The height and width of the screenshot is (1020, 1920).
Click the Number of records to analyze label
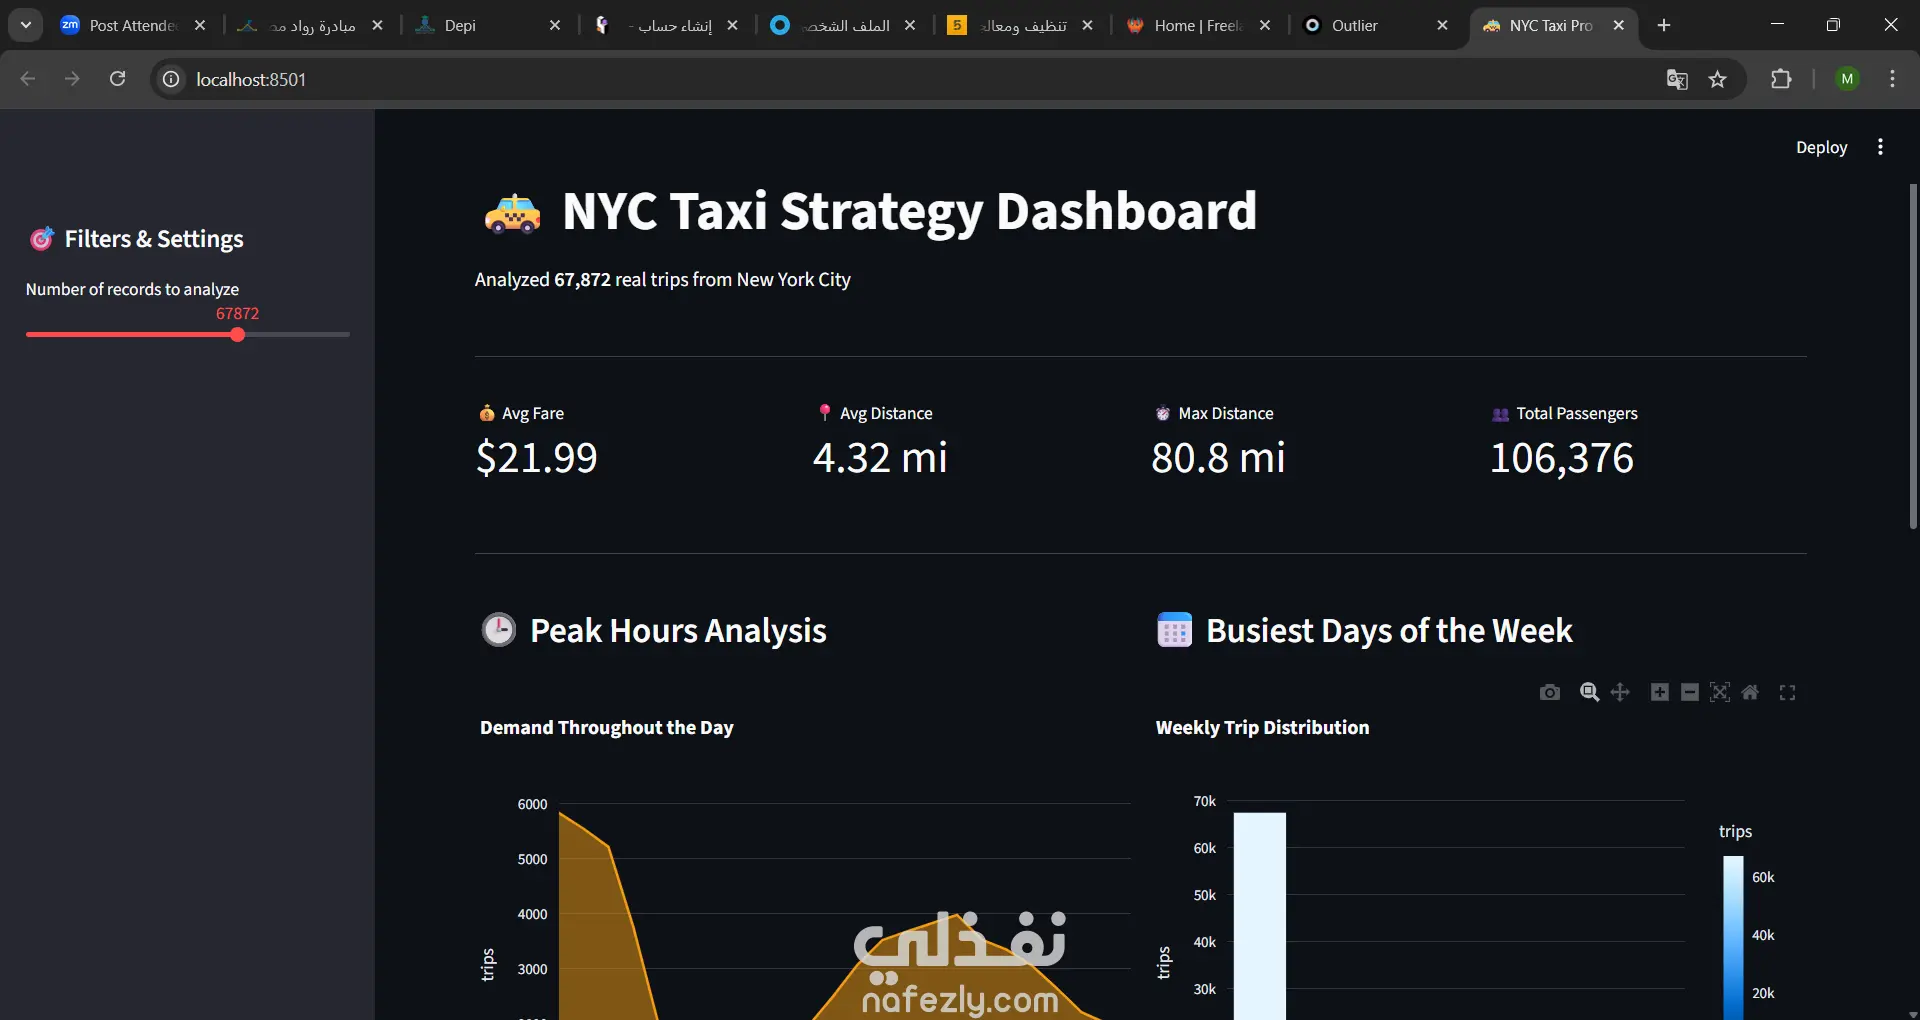tap(132, 289)
